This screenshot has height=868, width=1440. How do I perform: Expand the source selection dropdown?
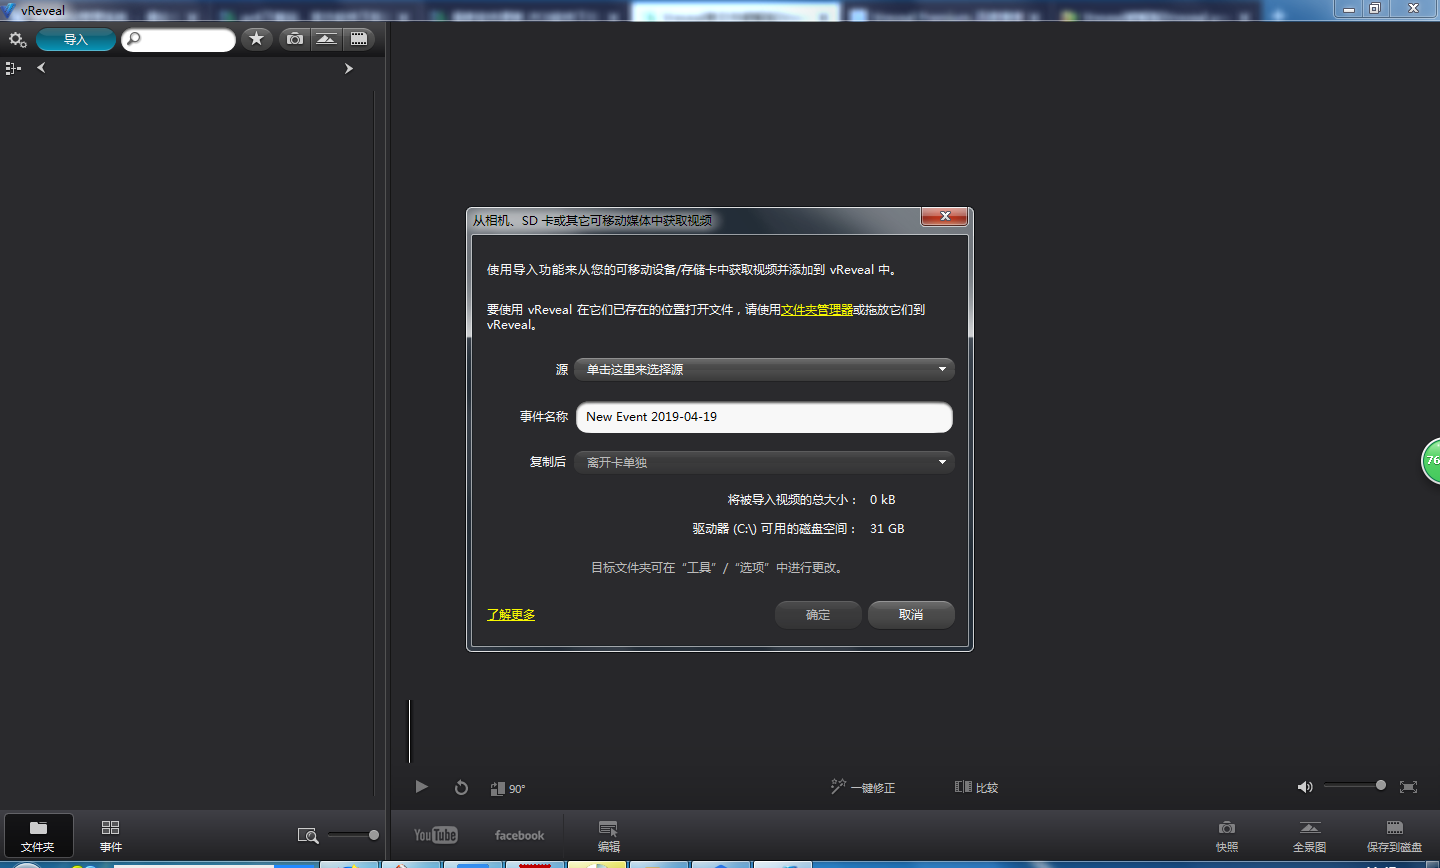click(764, 369)
